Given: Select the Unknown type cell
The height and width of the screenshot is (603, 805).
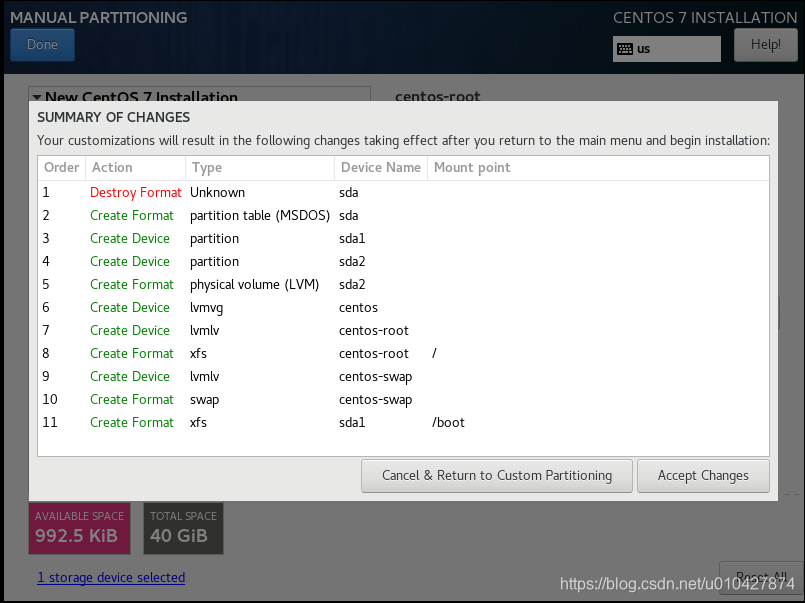Looking at the screenshot, I should pos(217,192).
